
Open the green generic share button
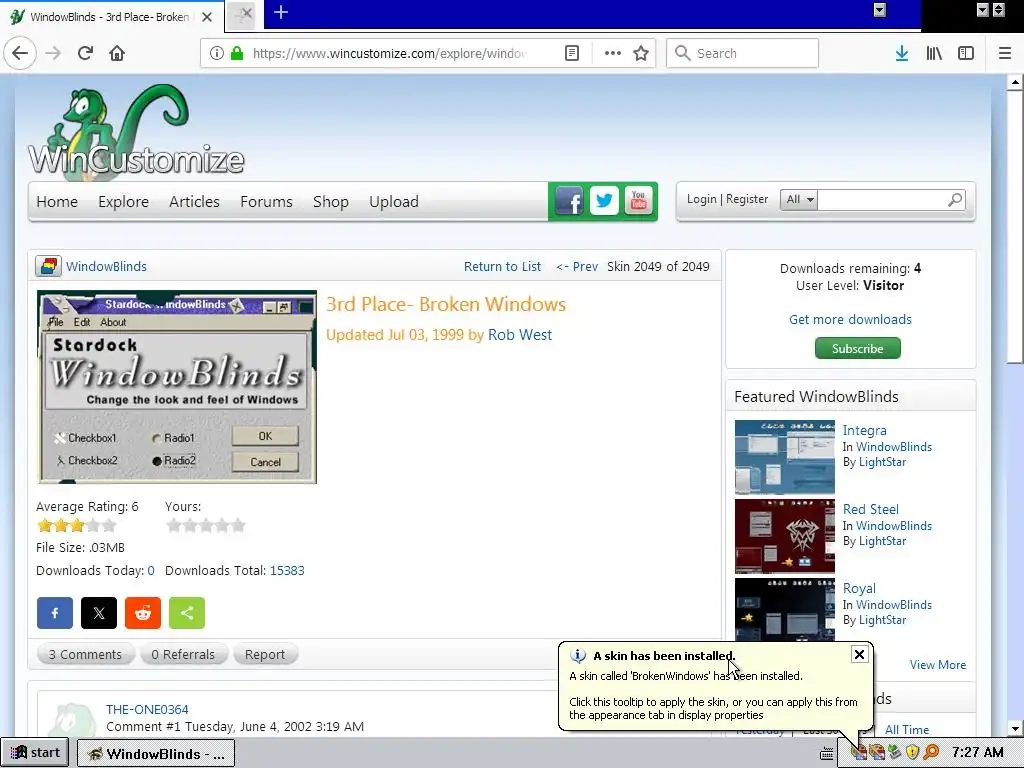click(x=187, y=613)
